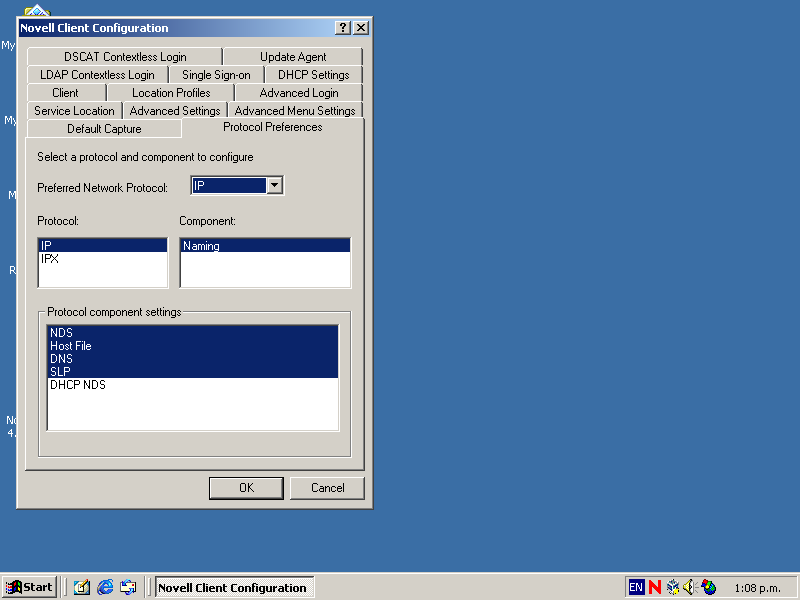Click the taskbar clock showing 1:08 p.m.
The width and height of the screenshot is (800, 600).
coord(757,588)
